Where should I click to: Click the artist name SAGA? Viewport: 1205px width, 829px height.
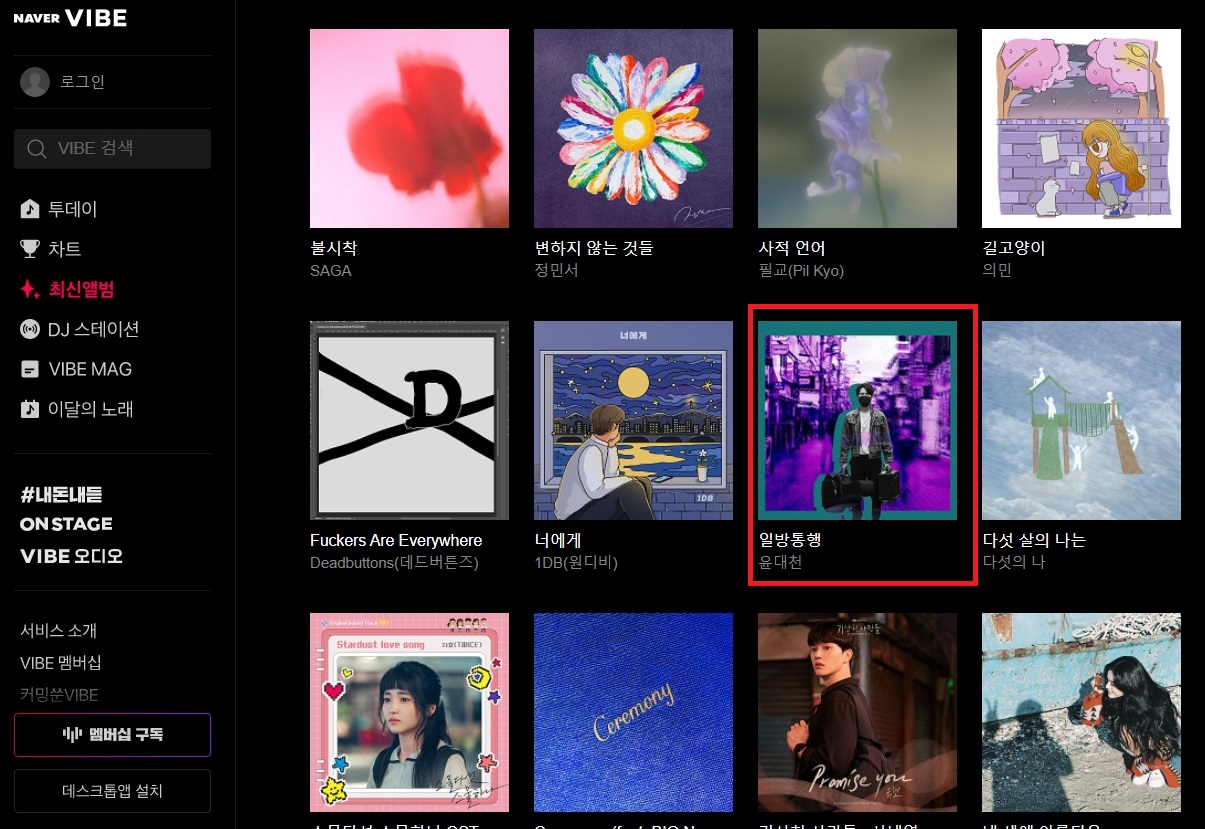331,271
